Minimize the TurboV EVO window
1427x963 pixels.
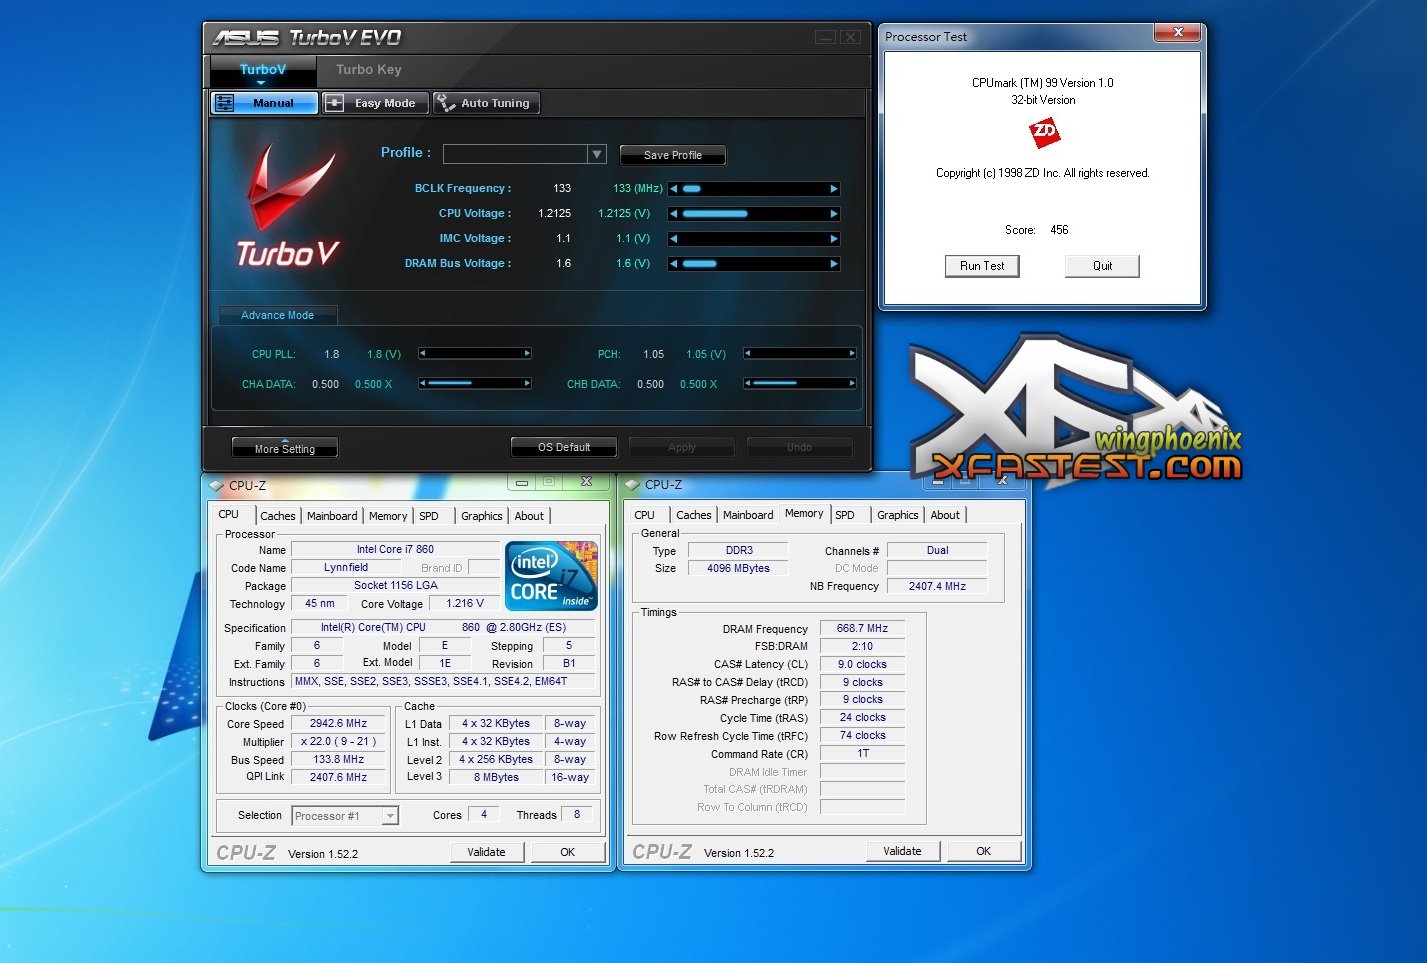[825, 37]
